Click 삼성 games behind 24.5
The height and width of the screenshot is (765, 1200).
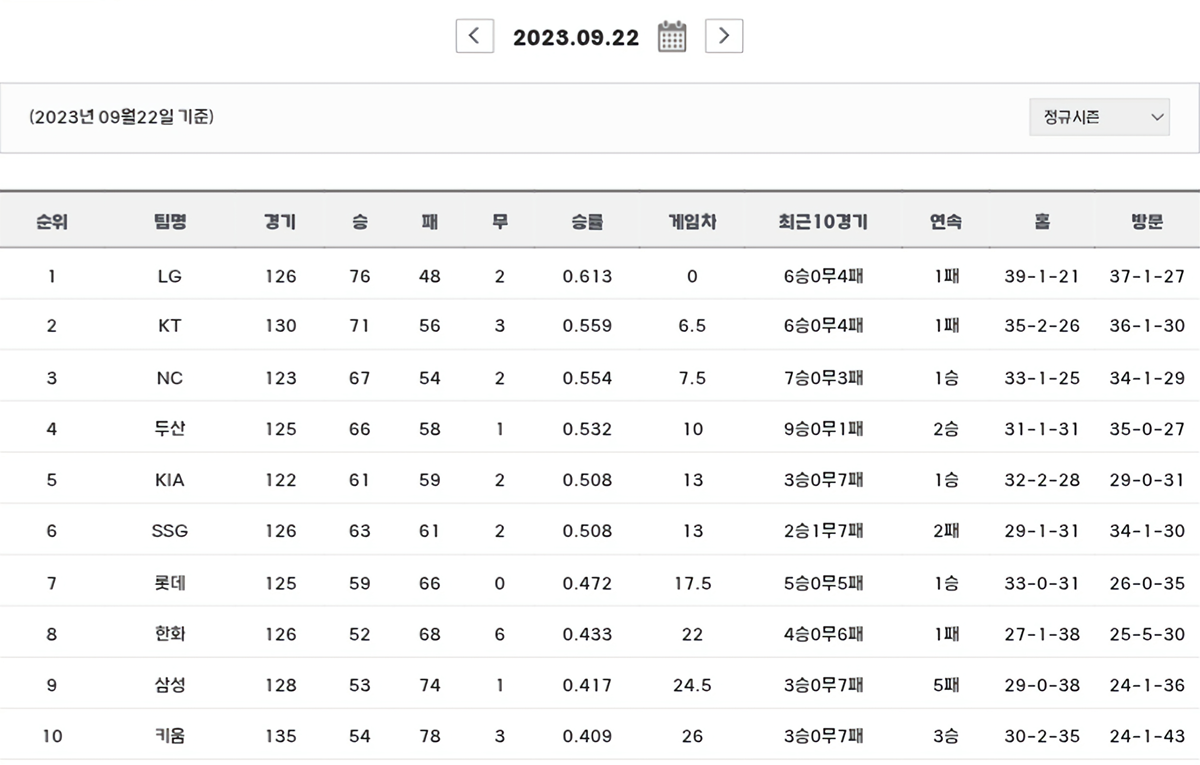tap(692, 685)
